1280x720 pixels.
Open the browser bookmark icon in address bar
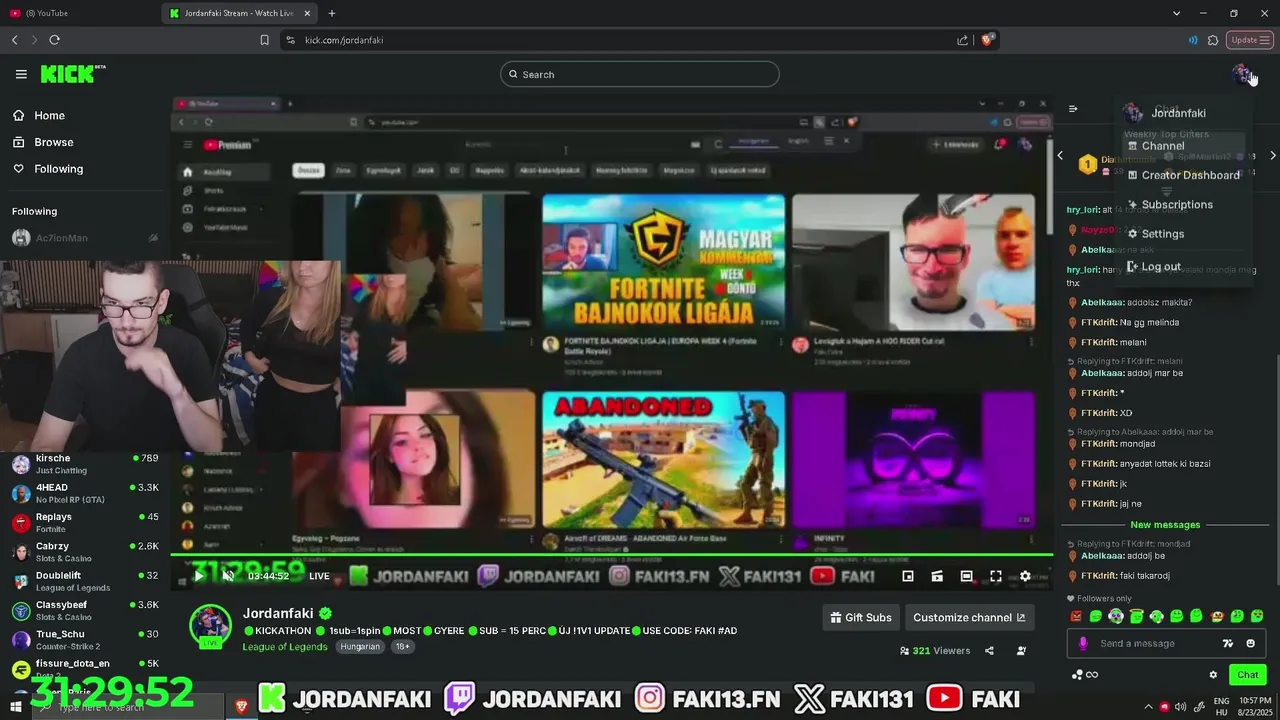click(x=264, y=40)
